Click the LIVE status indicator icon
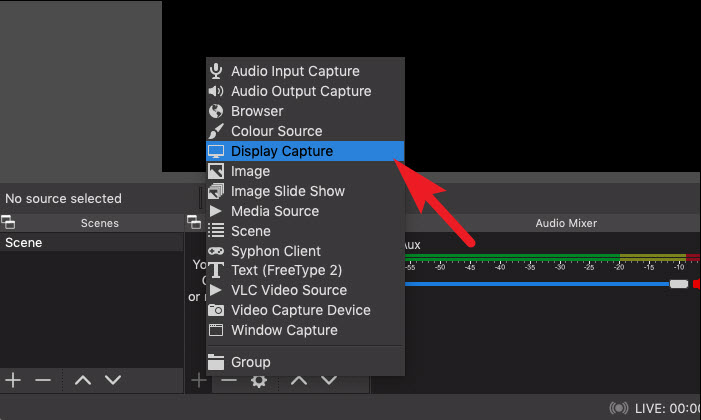 [619, 408]
